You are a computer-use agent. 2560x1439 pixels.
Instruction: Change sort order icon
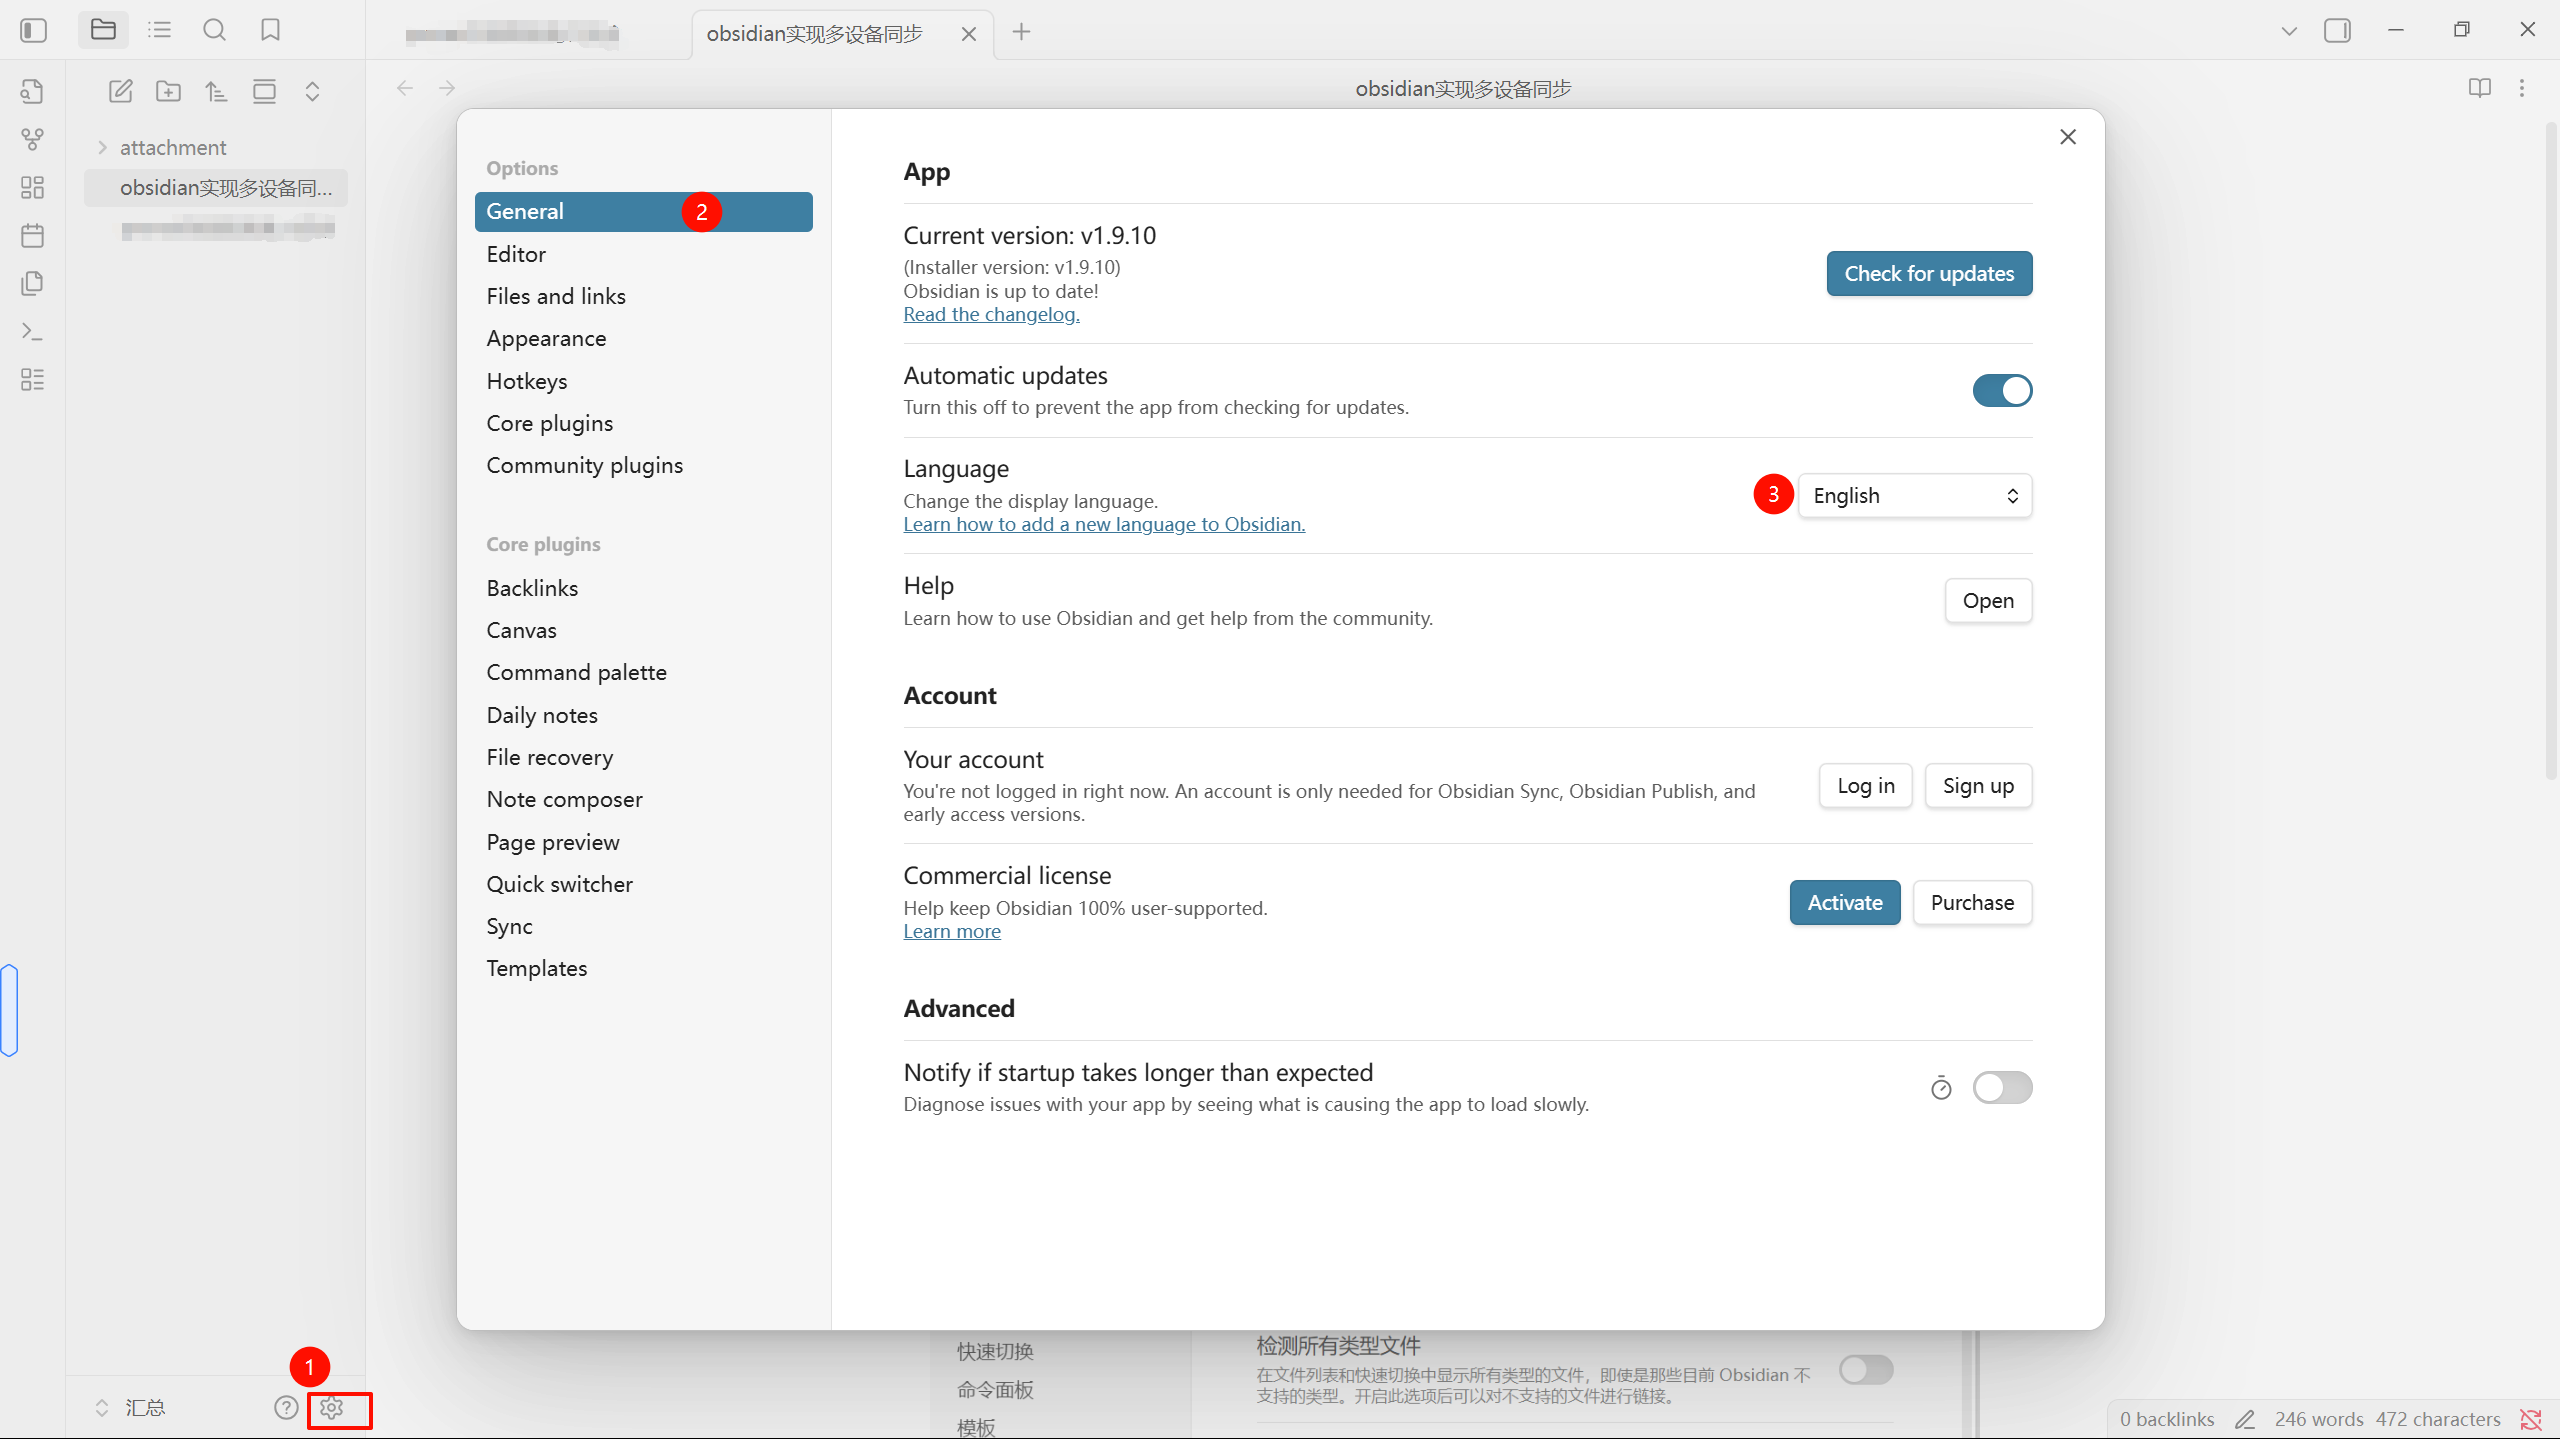coord(216,92)
